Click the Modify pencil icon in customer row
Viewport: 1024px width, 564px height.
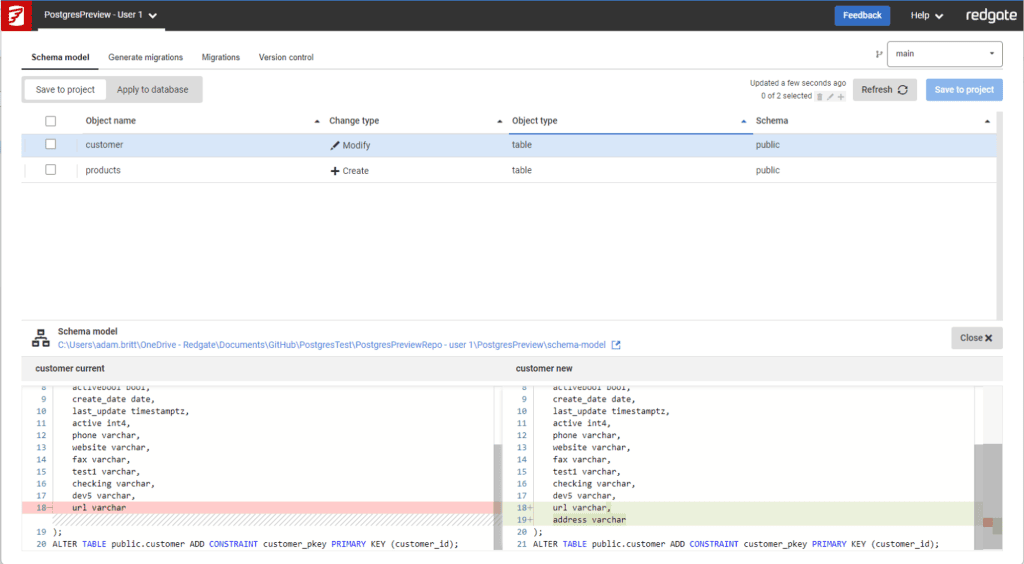pyautogui.click(x=335, y=145)
